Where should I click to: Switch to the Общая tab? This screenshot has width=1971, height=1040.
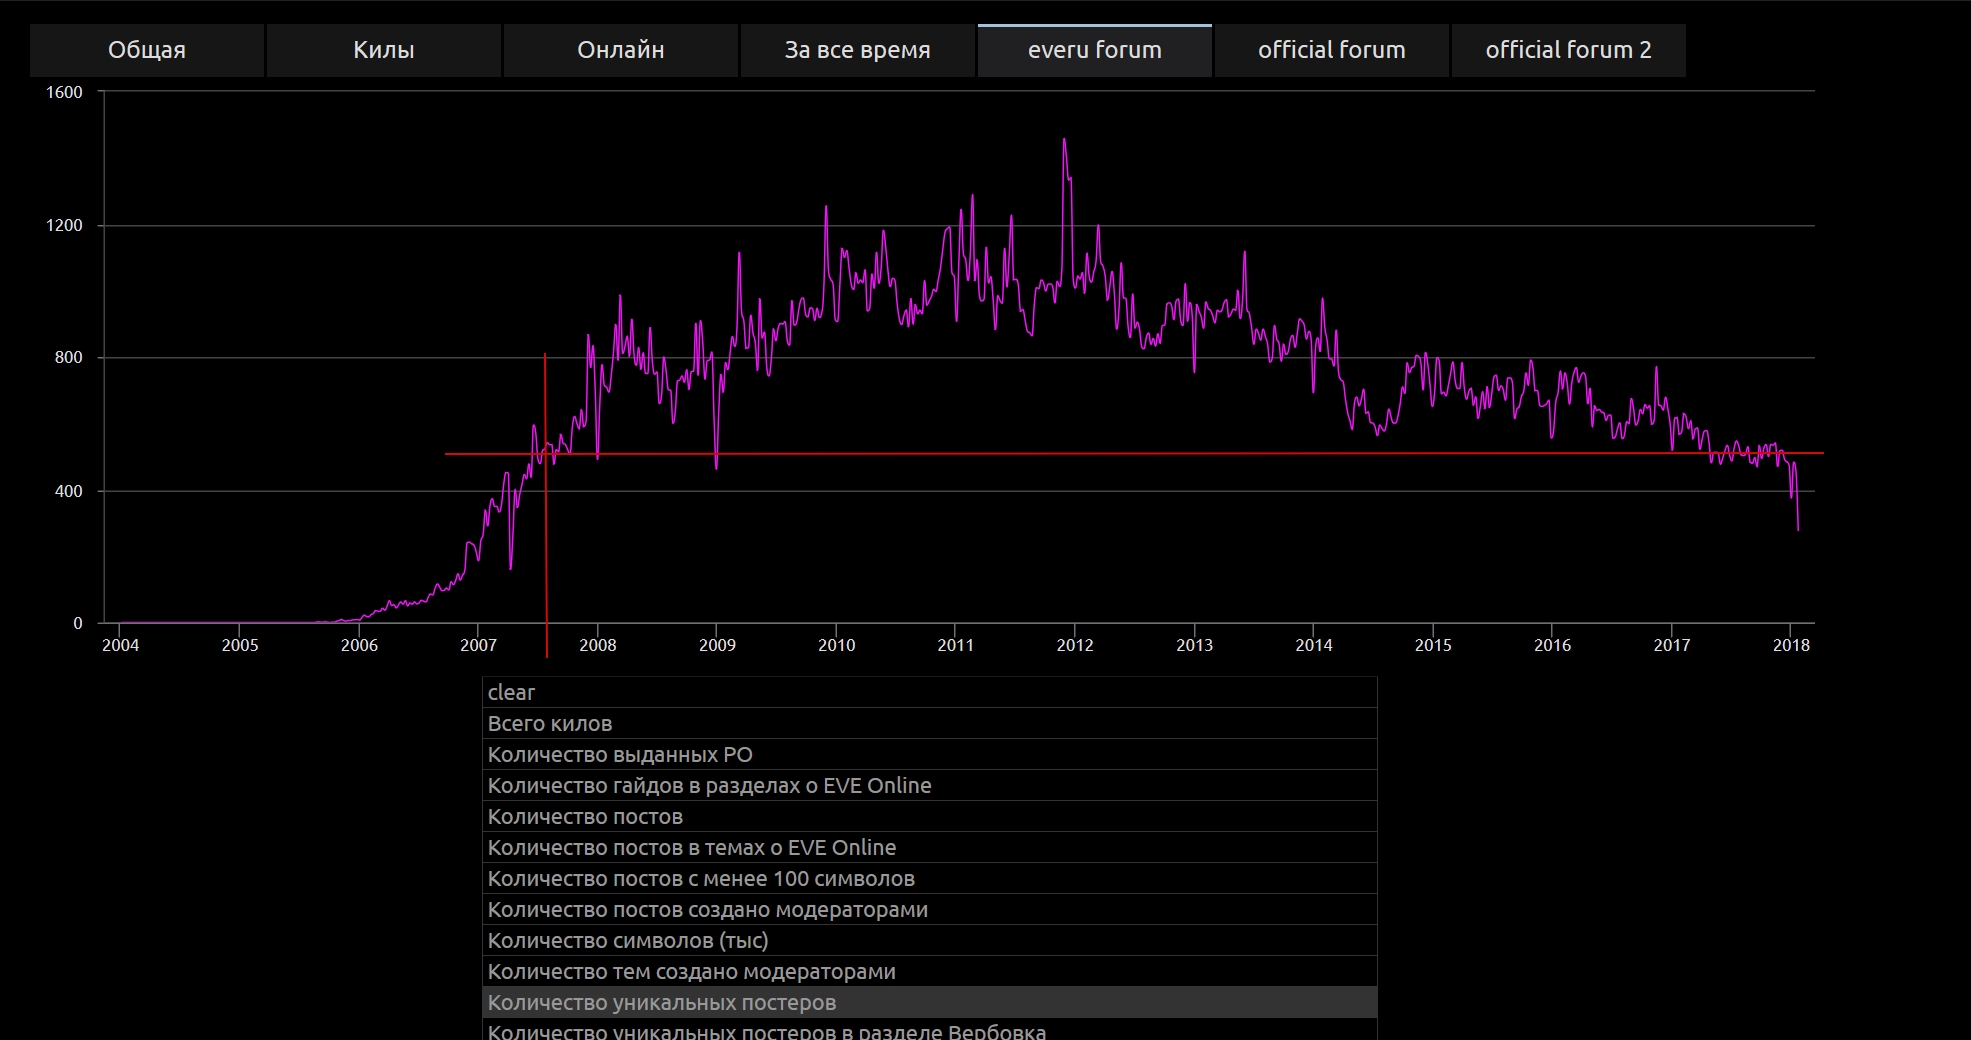pyautogui.click(x=147, y=50)
